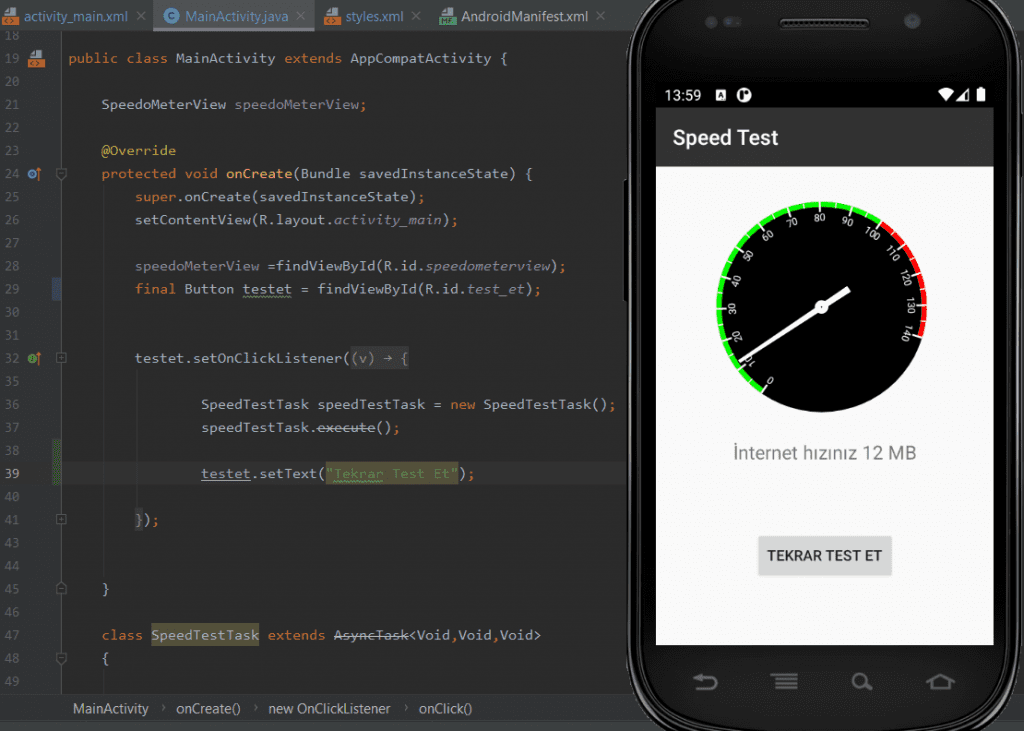This screenshot has height=731, width=1024.
Task: Select the MainActivity breadcrumb
Action: pyautogui.click(x=110, y=709)
